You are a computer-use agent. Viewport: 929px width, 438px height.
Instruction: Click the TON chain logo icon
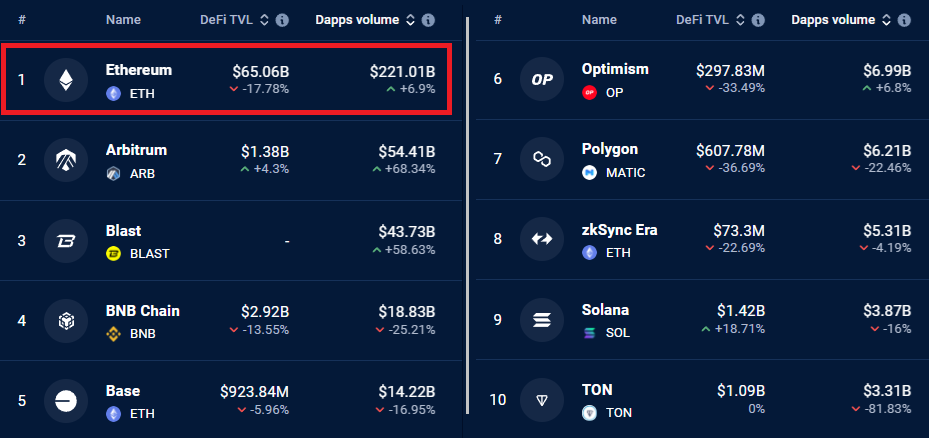click(x=542, y=400)
